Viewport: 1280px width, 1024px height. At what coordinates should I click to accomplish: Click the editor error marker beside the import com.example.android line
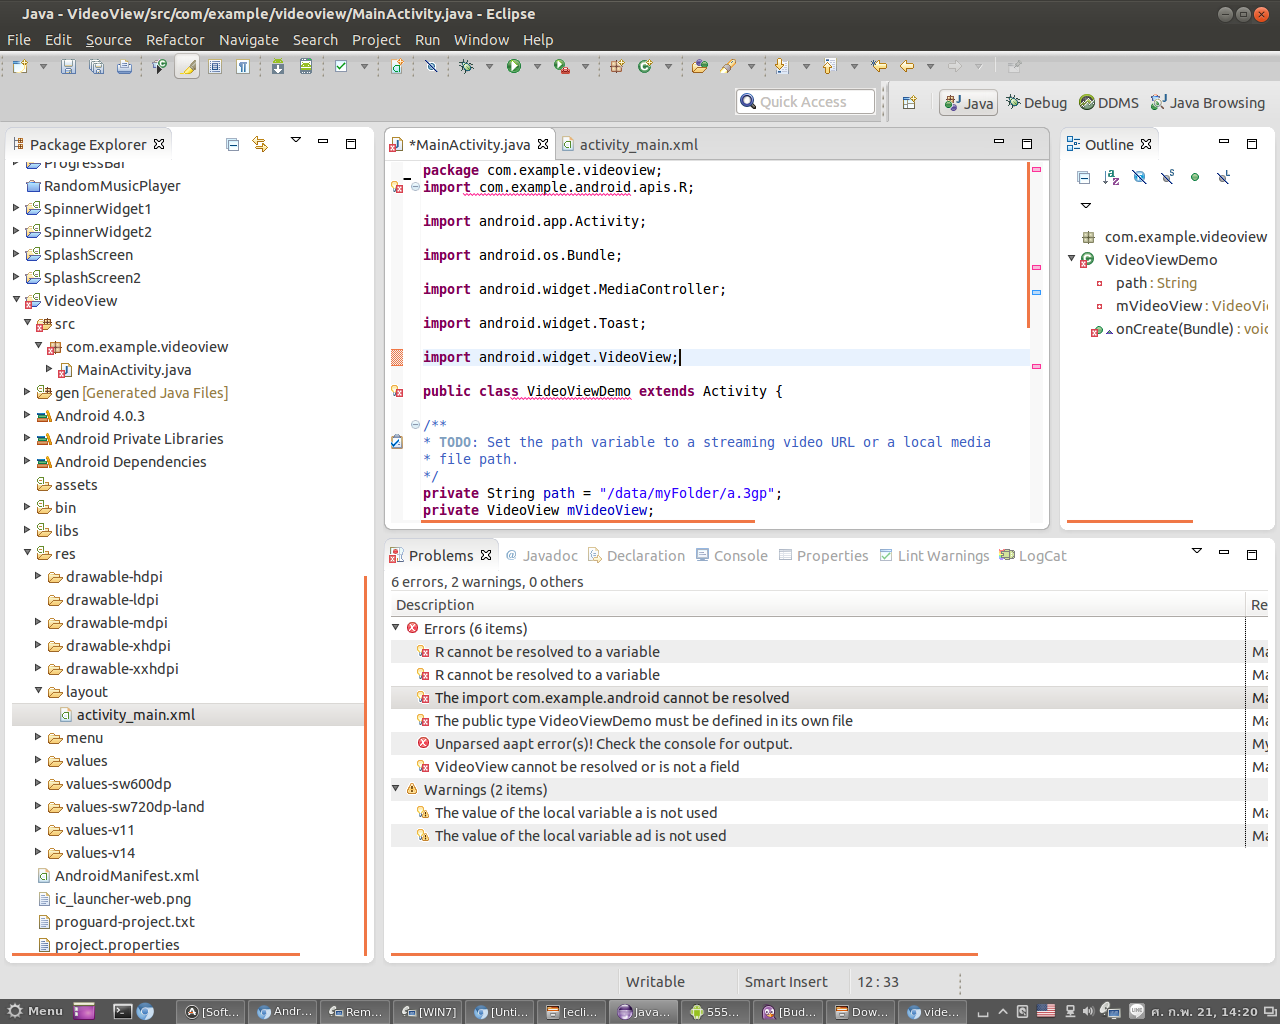point(397,187)
